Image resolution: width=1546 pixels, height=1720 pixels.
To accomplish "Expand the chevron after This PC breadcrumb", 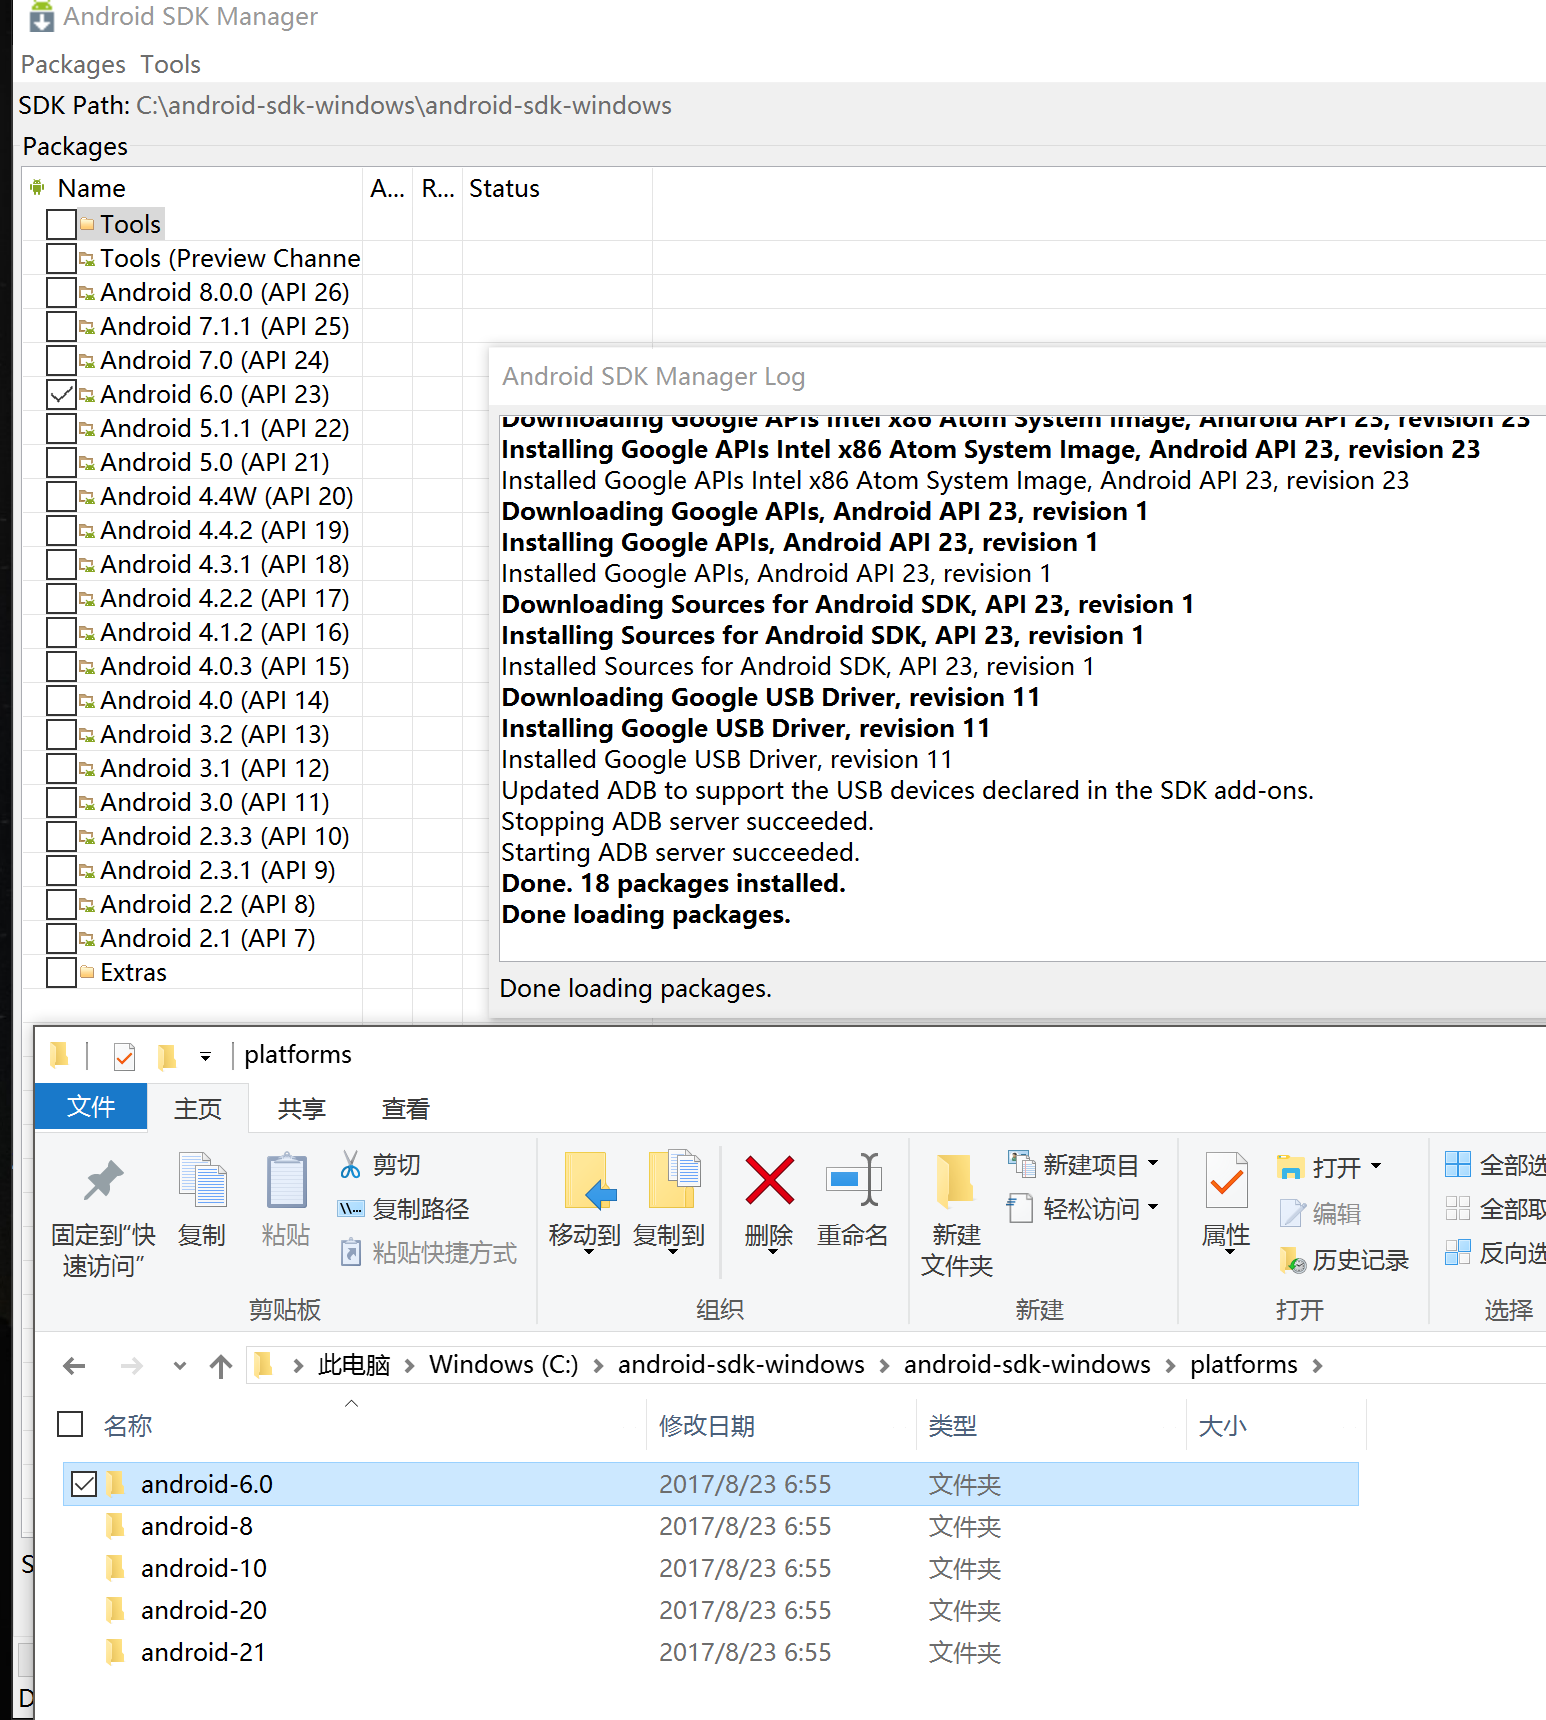I will coord(409,1366).
